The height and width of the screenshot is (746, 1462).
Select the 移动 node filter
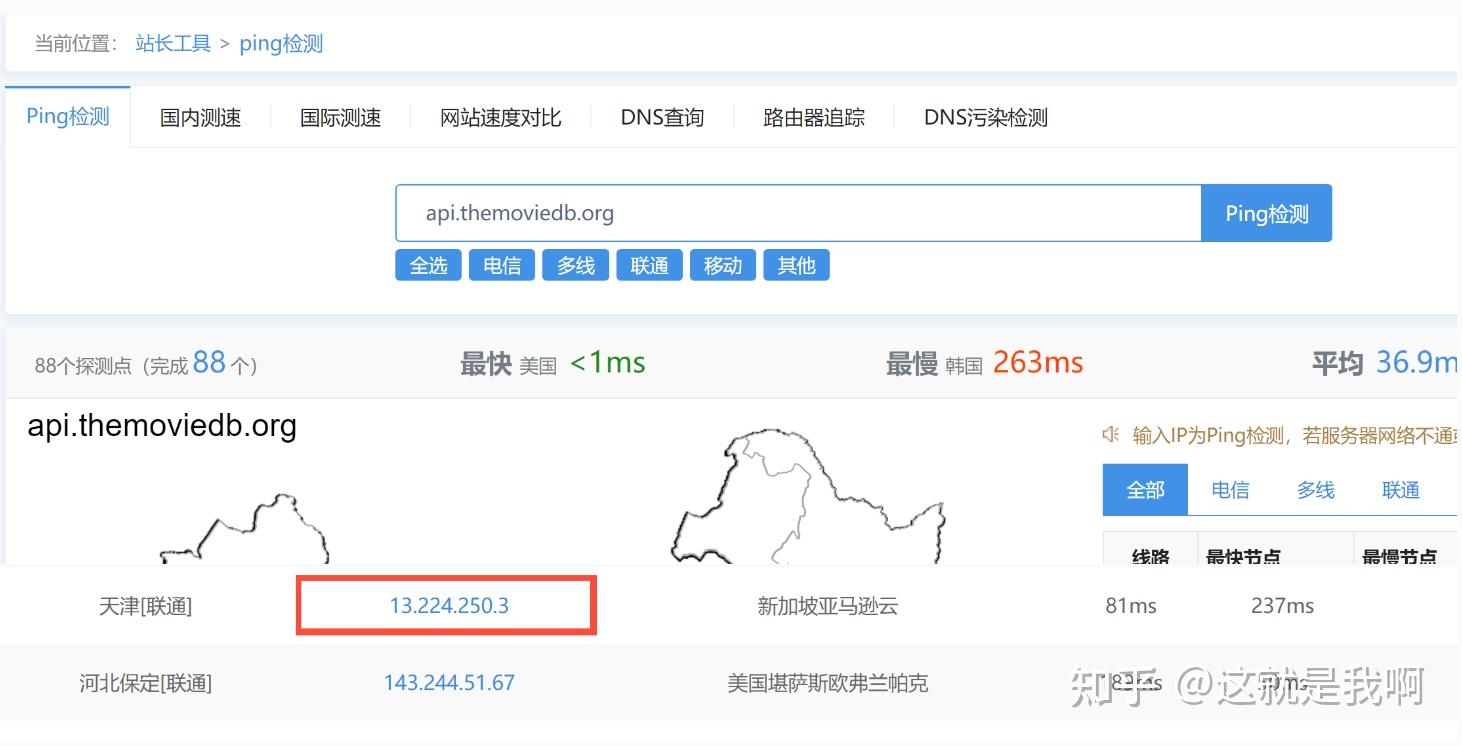(722, 264)
